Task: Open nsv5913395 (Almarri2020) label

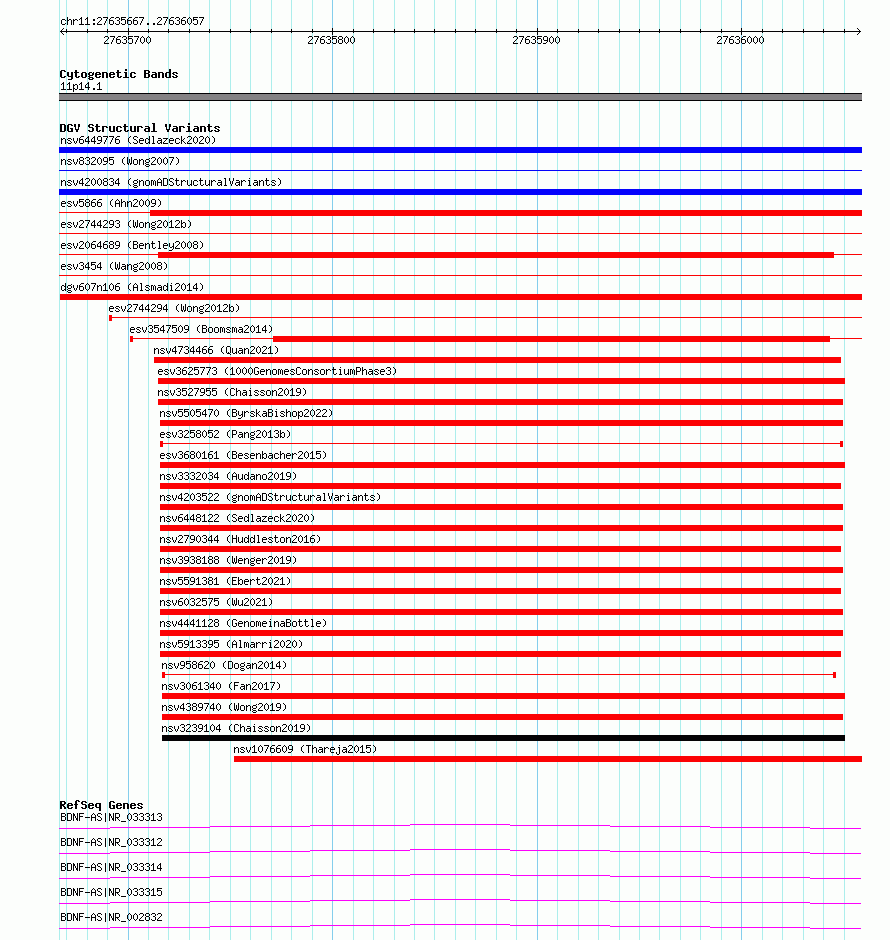Action: tap(231, 644)
